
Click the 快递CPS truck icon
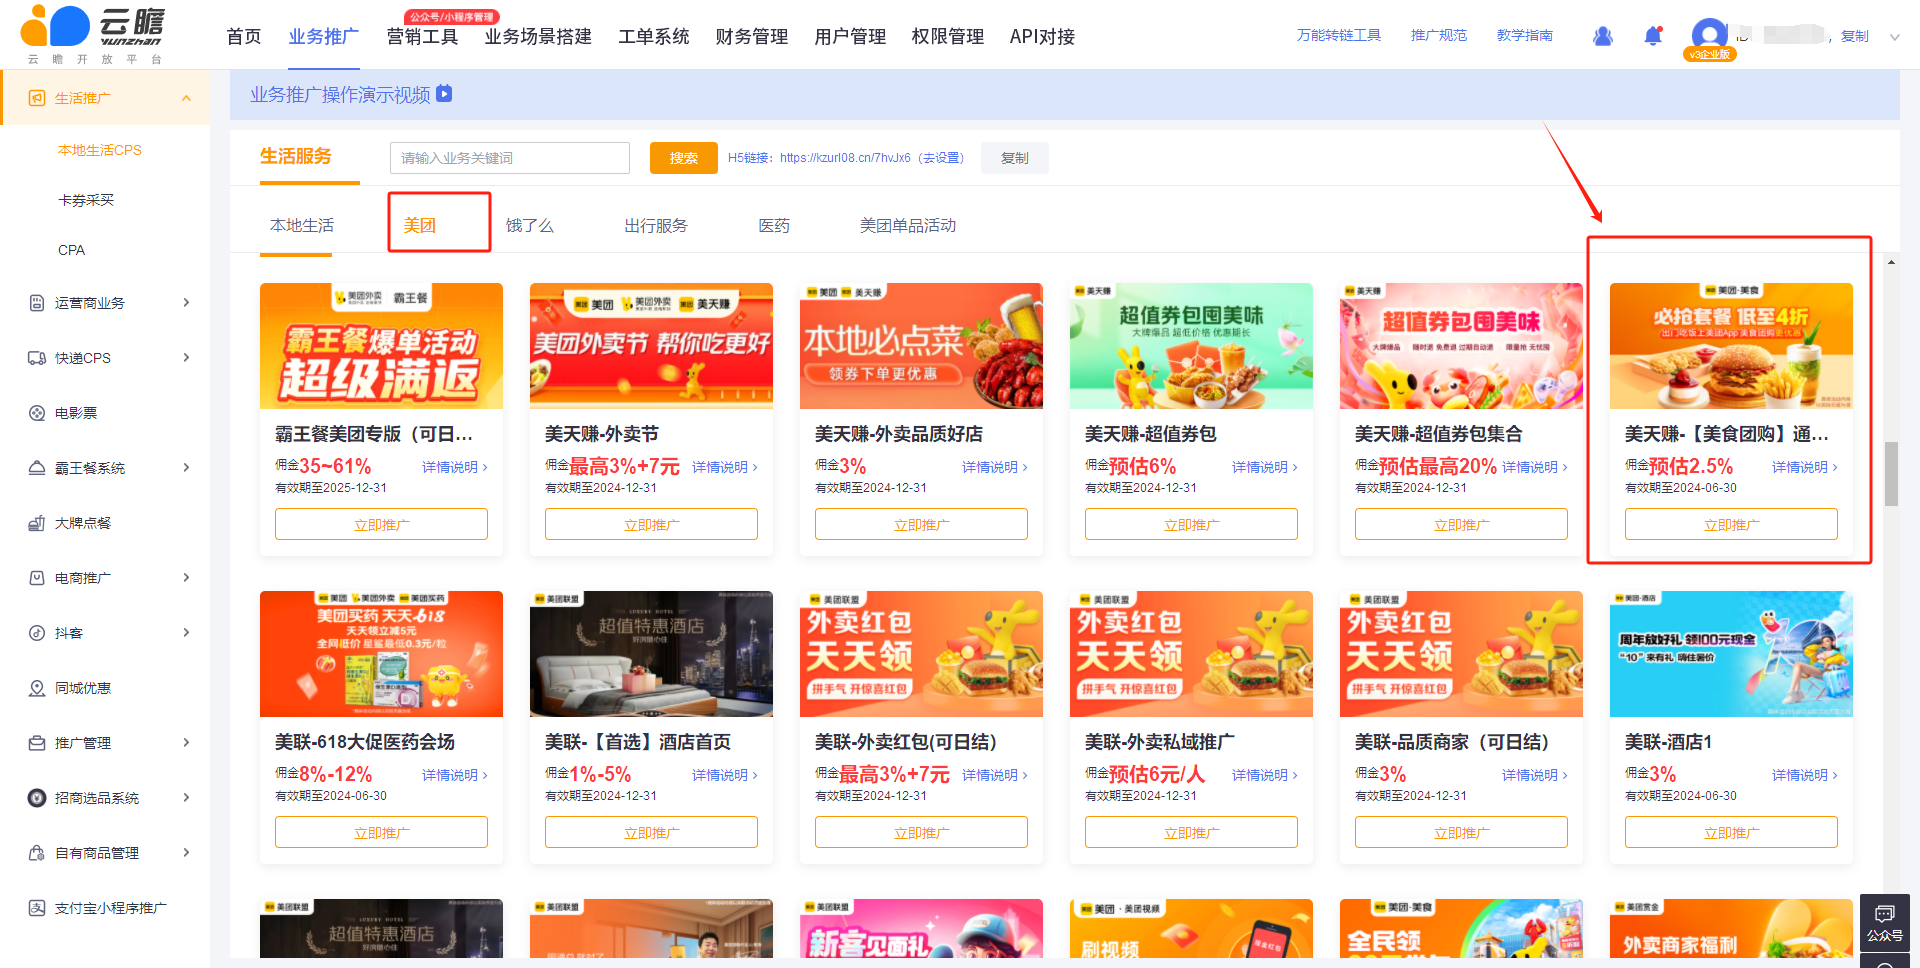[37, 358]
